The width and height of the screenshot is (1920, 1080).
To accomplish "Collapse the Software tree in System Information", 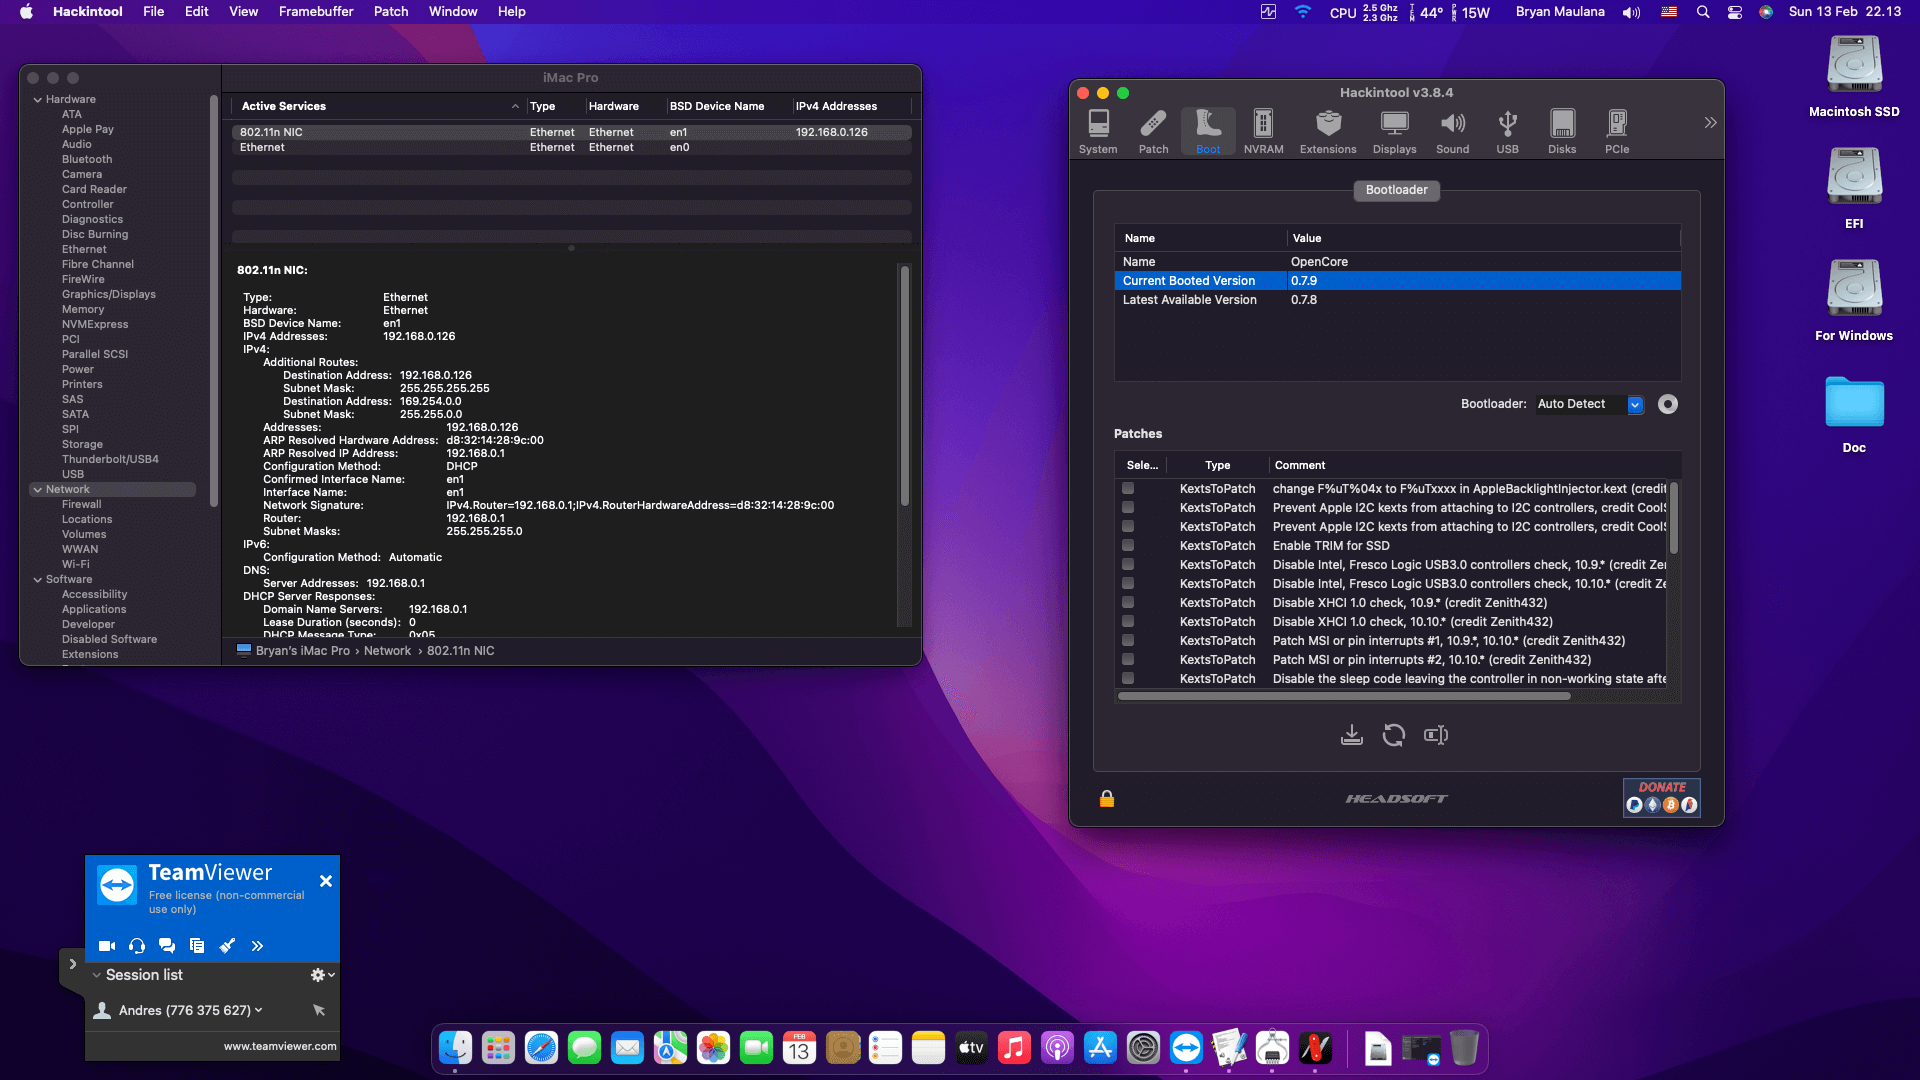I will pyautogui.click(x=38, y=579).
